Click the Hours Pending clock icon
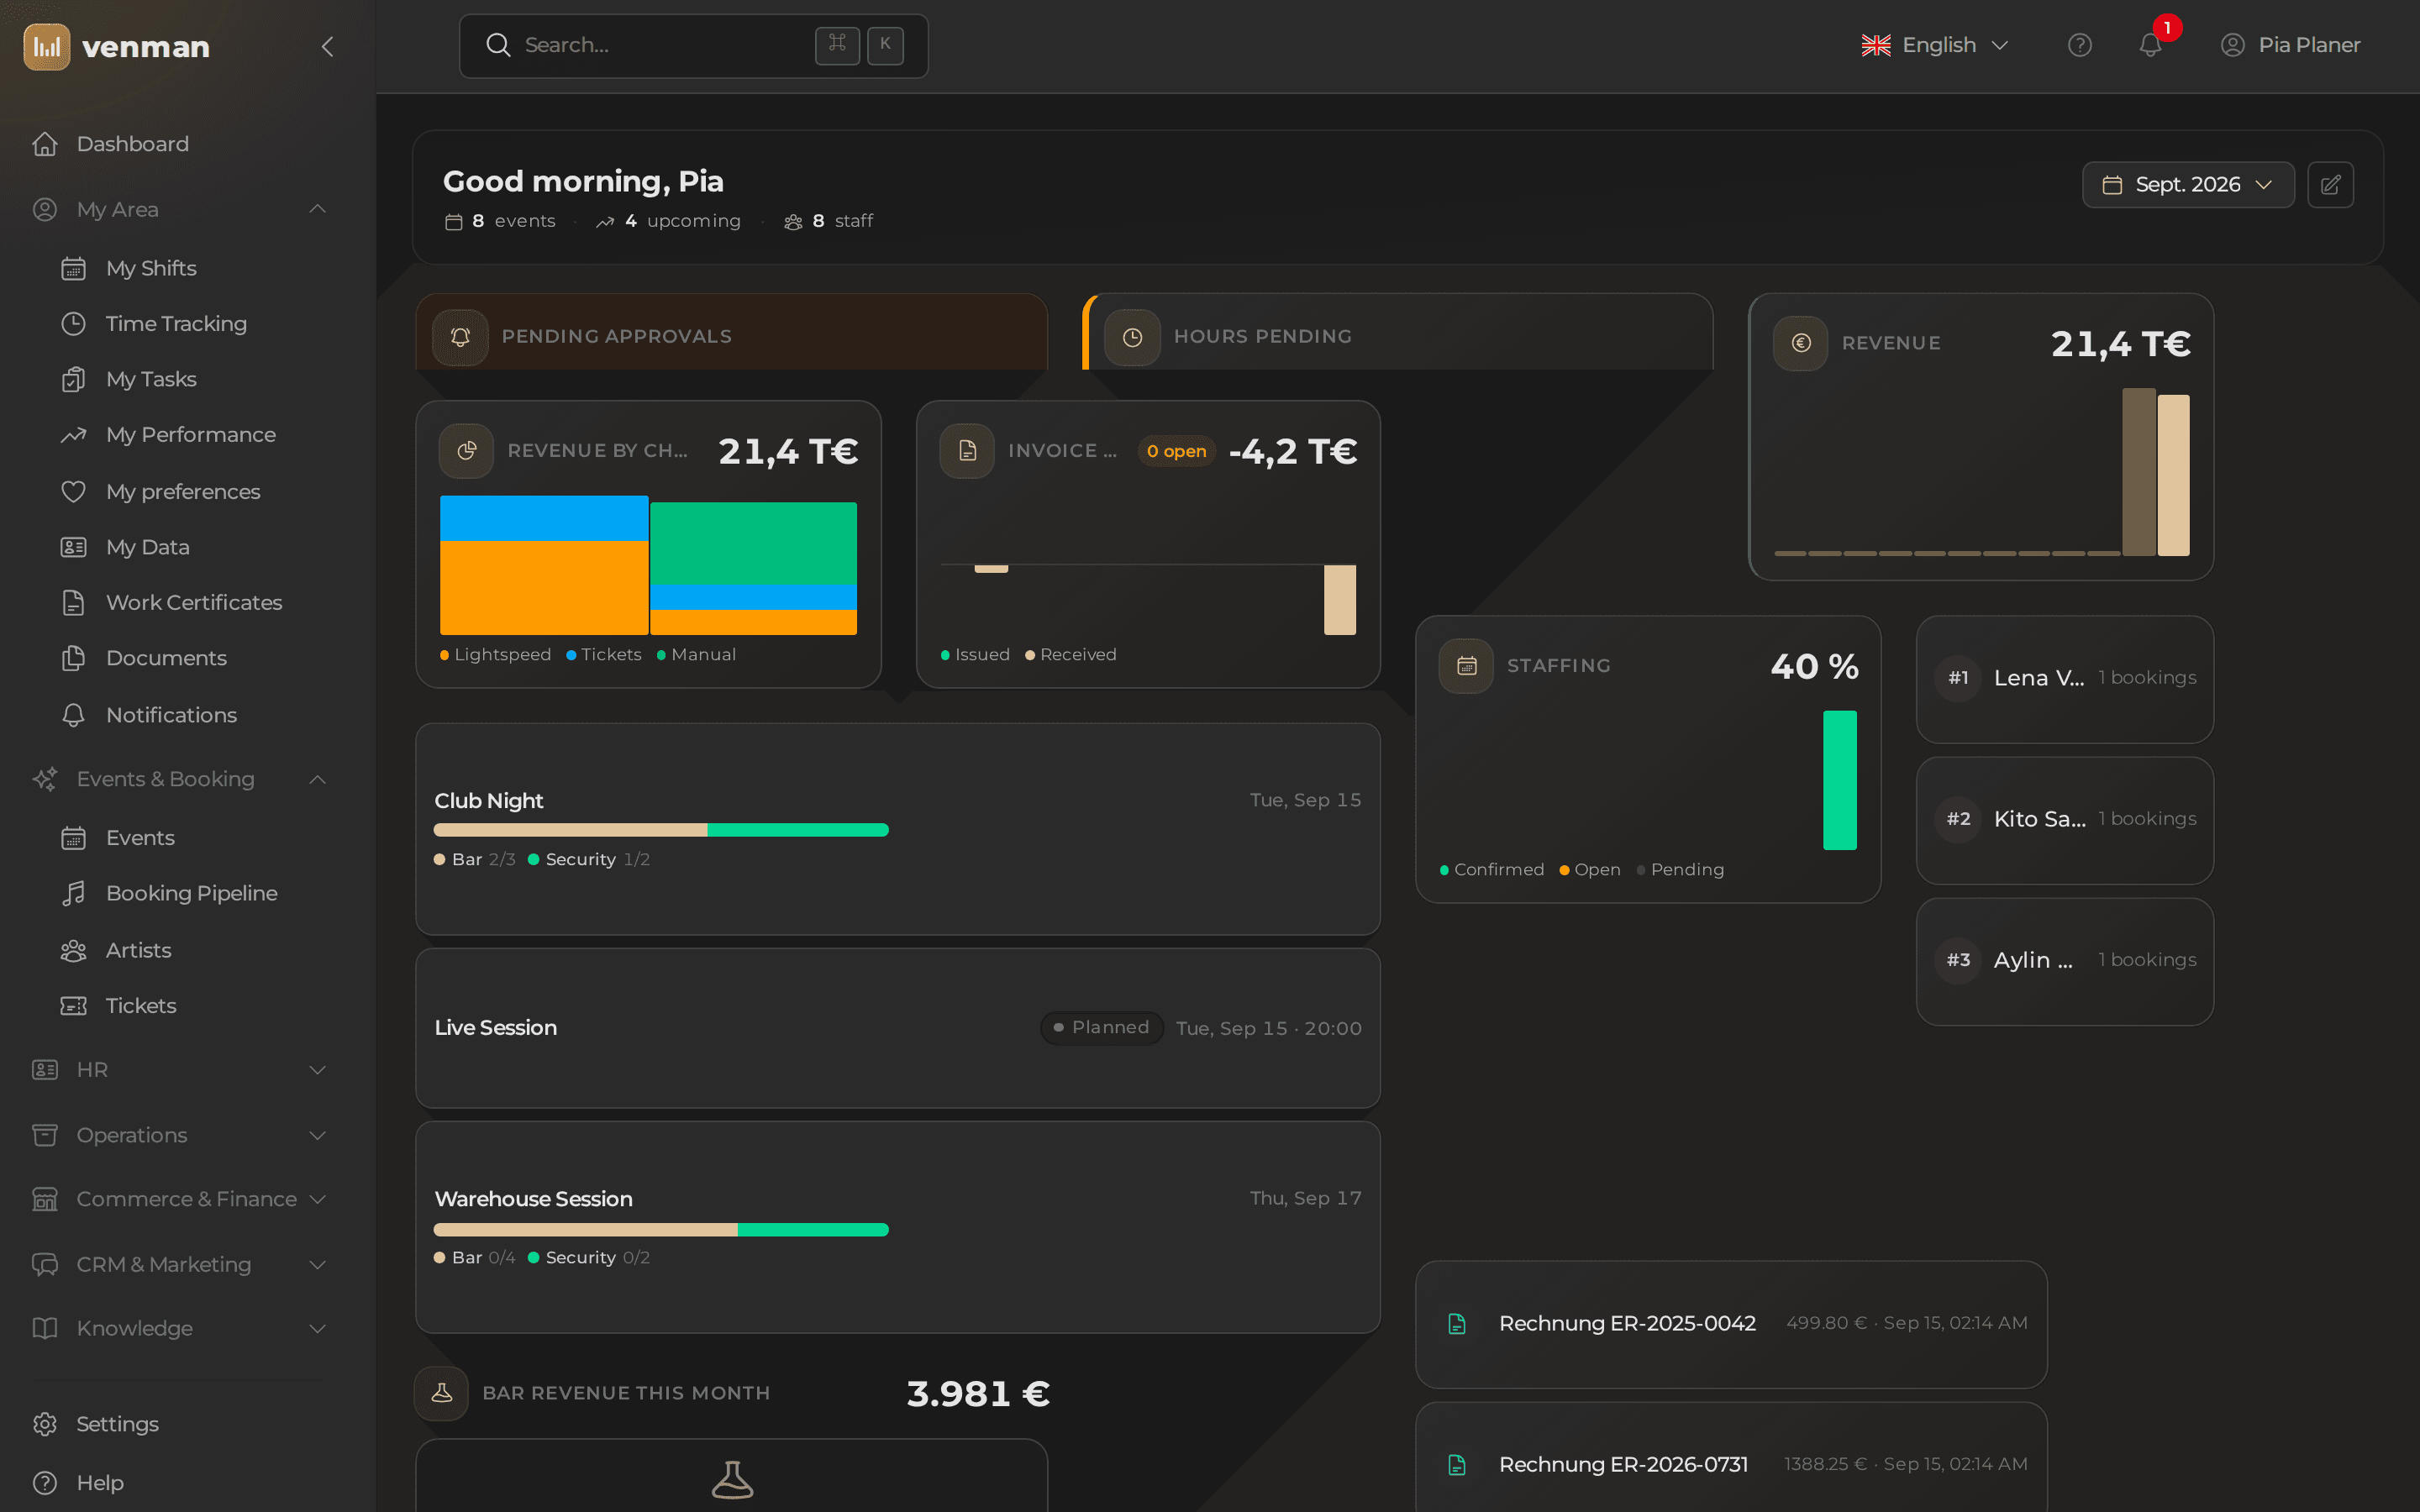The width and height of the screenshot is (2420, 1512). (x=1132, y=337)
